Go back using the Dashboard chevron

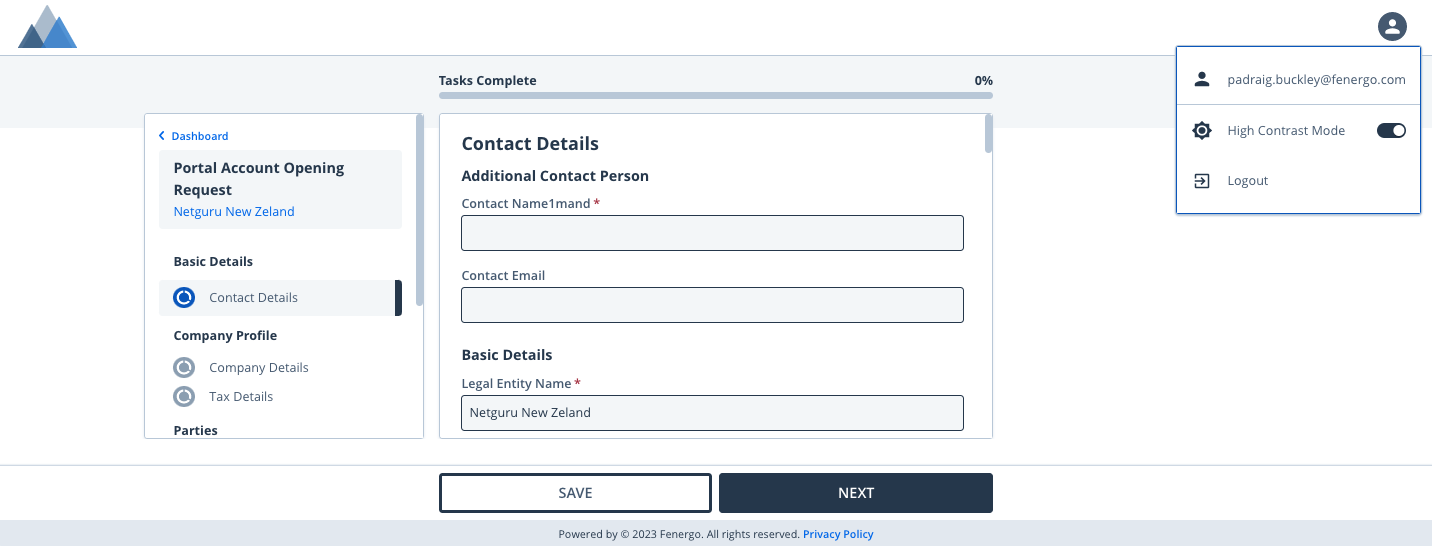click(162, 136)
